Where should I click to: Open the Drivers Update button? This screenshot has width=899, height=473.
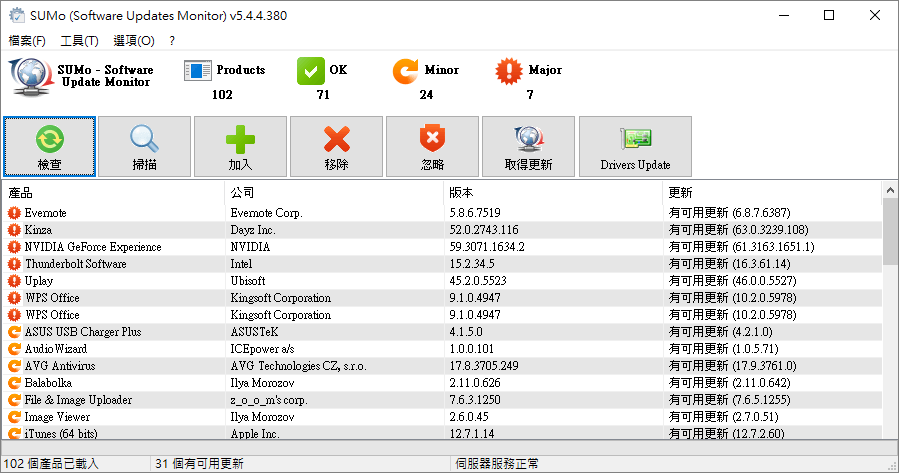point(635,147)
